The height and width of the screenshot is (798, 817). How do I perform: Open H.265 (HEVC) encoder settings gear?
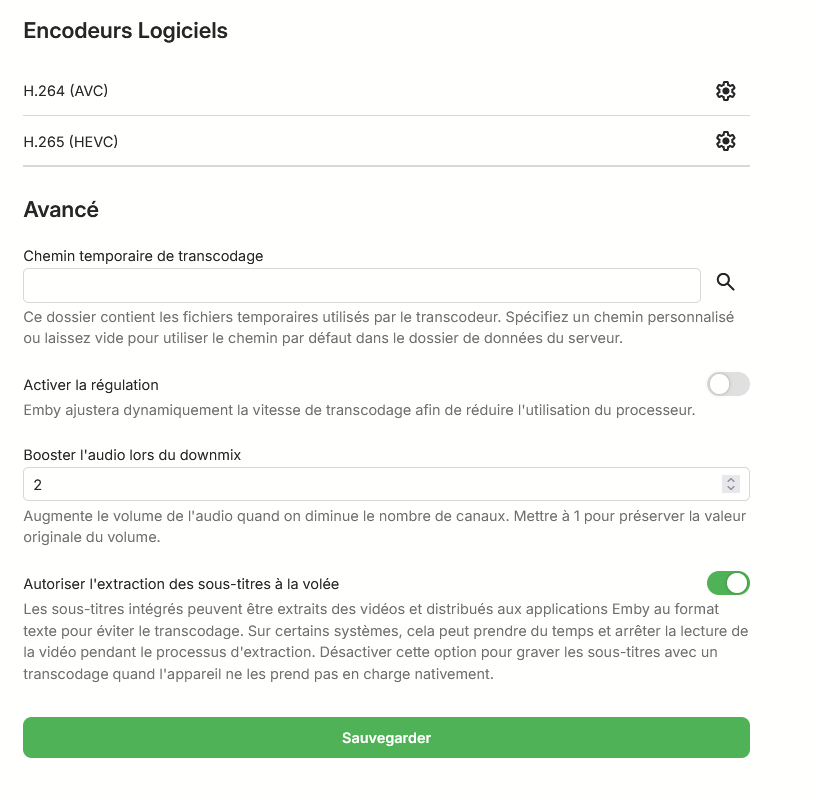[x=726, y=142]
